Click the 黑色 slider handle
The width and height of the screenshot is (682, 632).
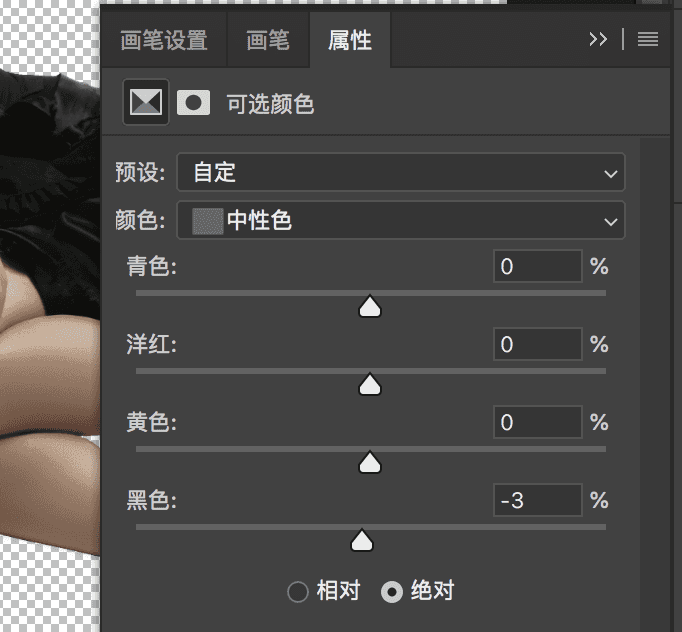tap(362, 540)
